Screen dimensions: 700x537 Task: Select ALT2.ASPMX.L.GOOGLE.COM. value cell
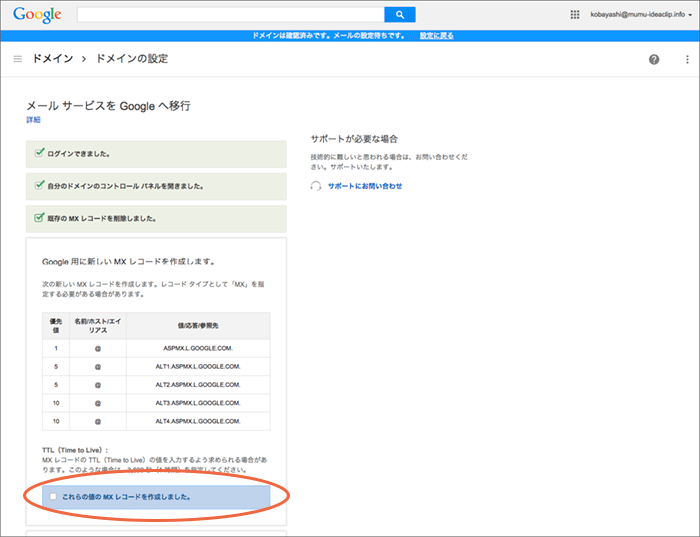coord(198,385)
